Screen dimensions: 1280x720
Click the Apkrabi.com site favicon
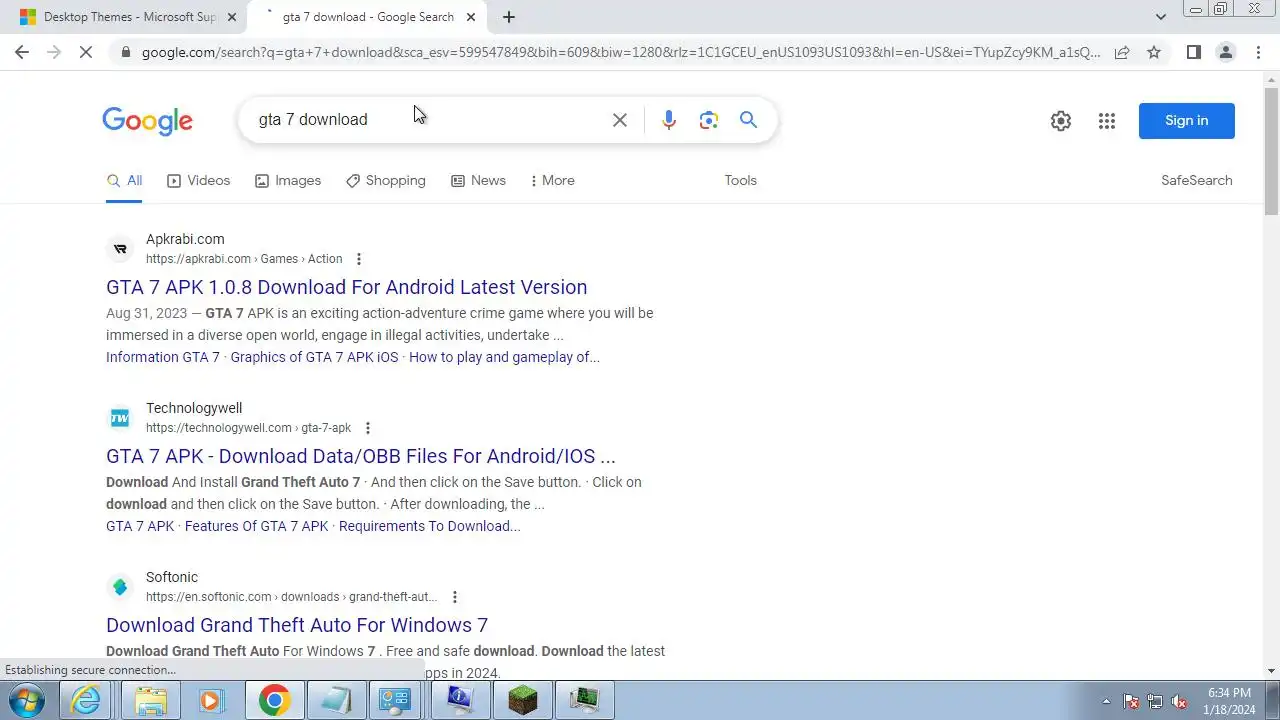tap(120, 249)
